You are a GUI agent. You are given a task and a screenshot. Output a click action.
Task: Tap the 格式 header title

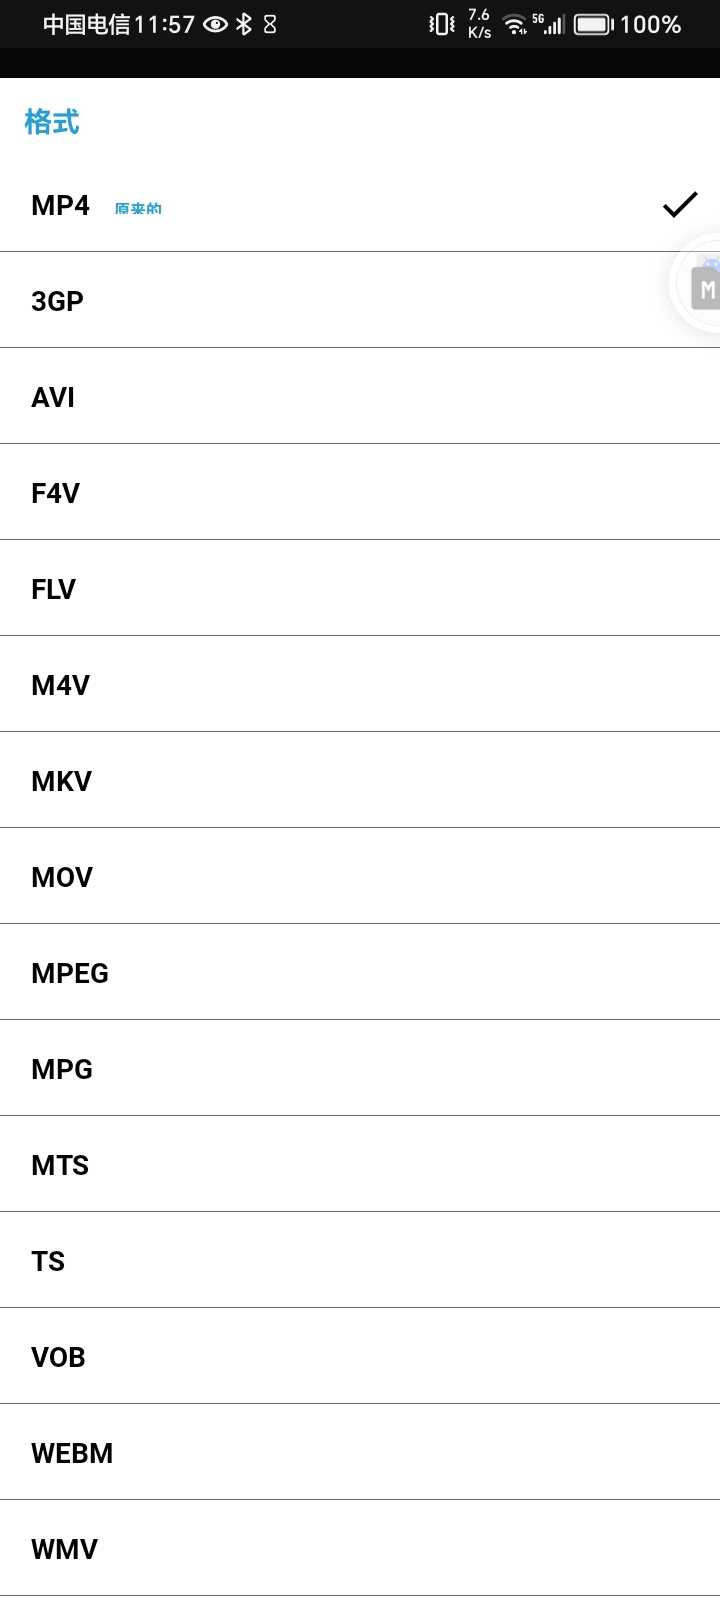tap(52, 122)
